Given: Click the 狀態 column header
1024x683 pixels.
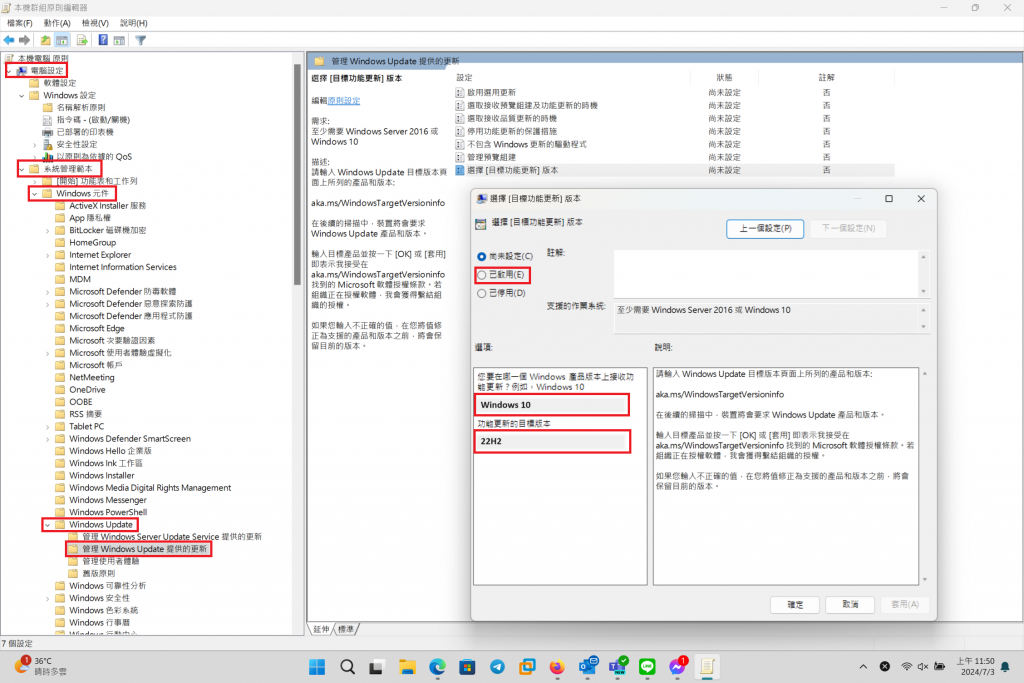Looking at the screenshot, I should [x=724, y=78].
